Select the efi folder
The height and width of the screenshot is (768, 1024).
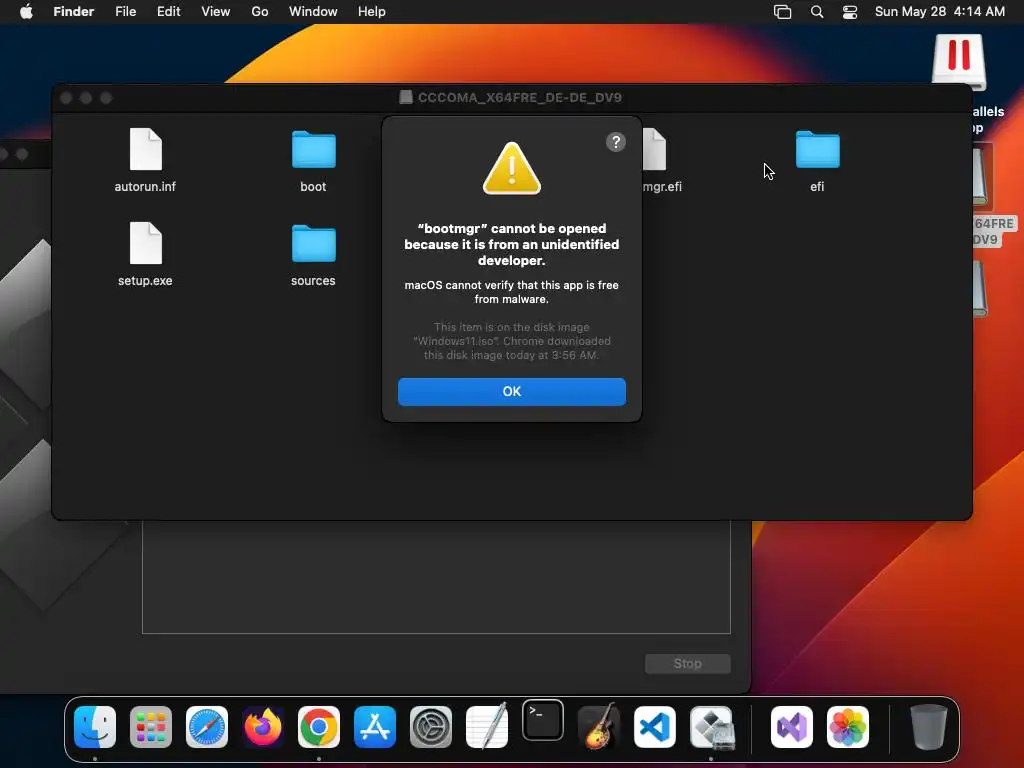818,160
